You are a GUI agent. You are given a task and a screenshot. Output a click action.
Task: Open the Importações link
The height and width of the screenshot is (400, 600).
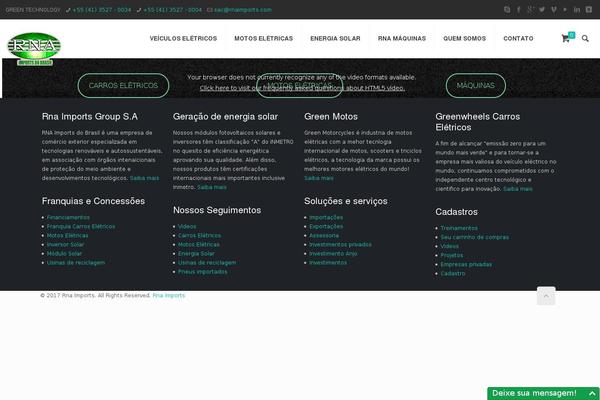(326, 217)
